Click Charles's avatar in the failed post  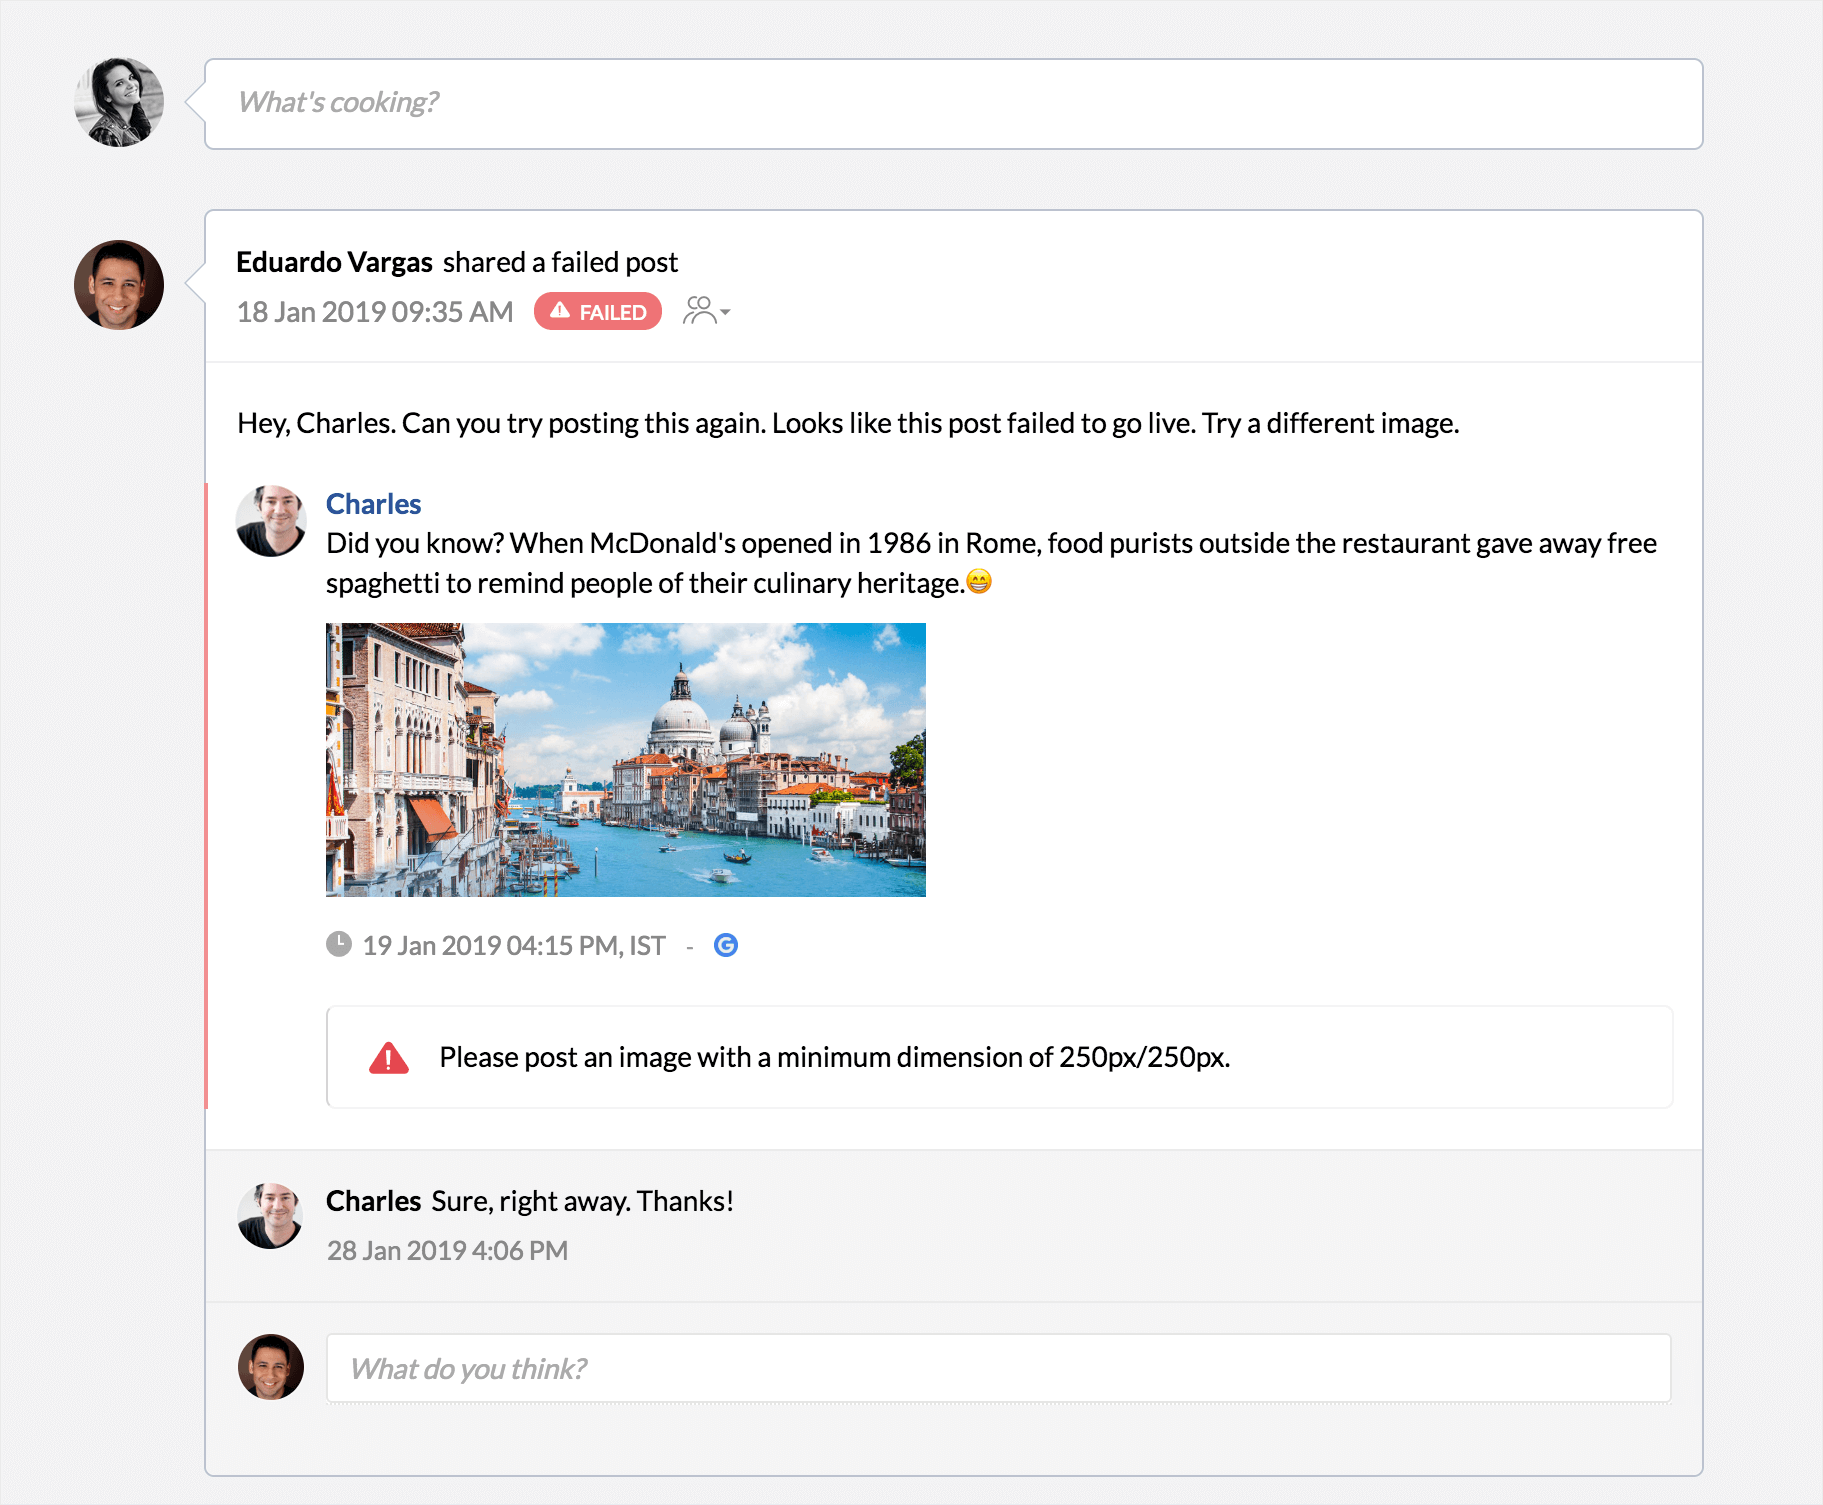(x=271, y=521)
